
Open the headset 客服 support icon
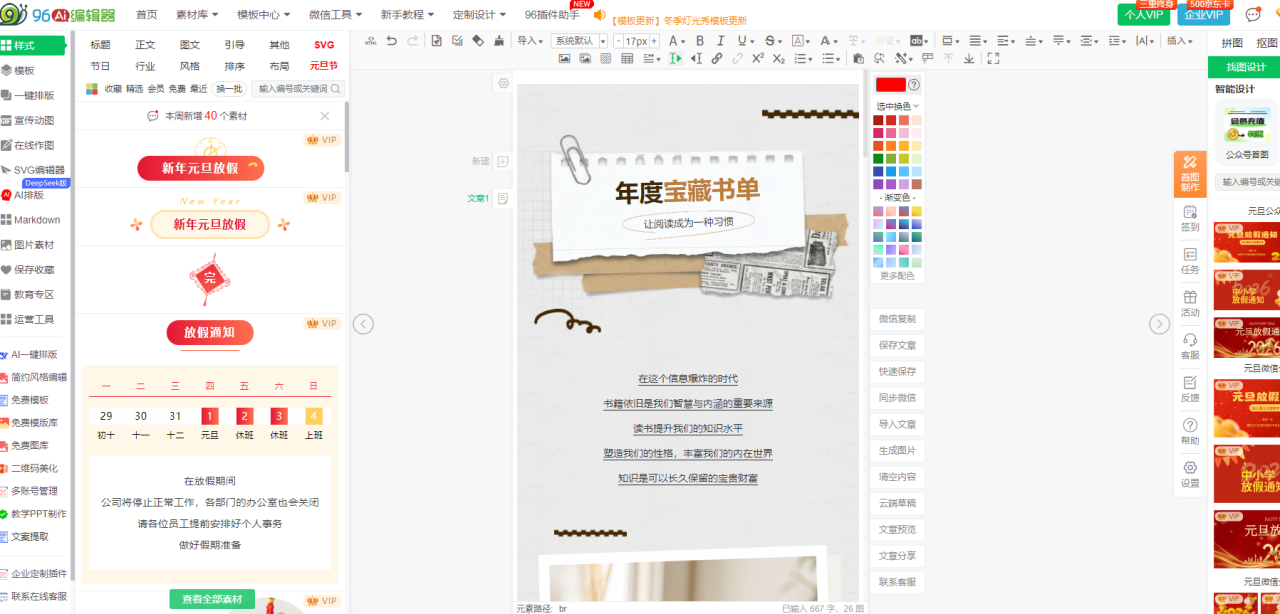(1190, 346)
